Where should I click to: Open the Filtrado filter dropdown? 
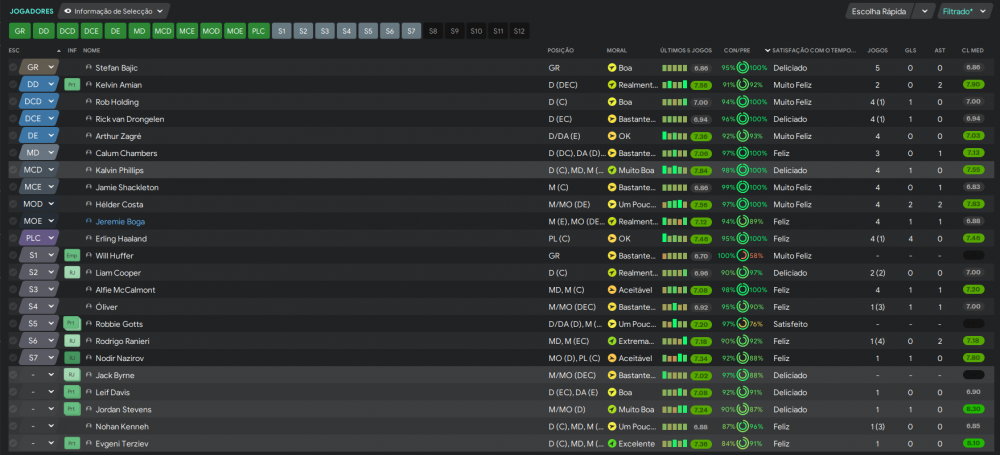[967, 11]
